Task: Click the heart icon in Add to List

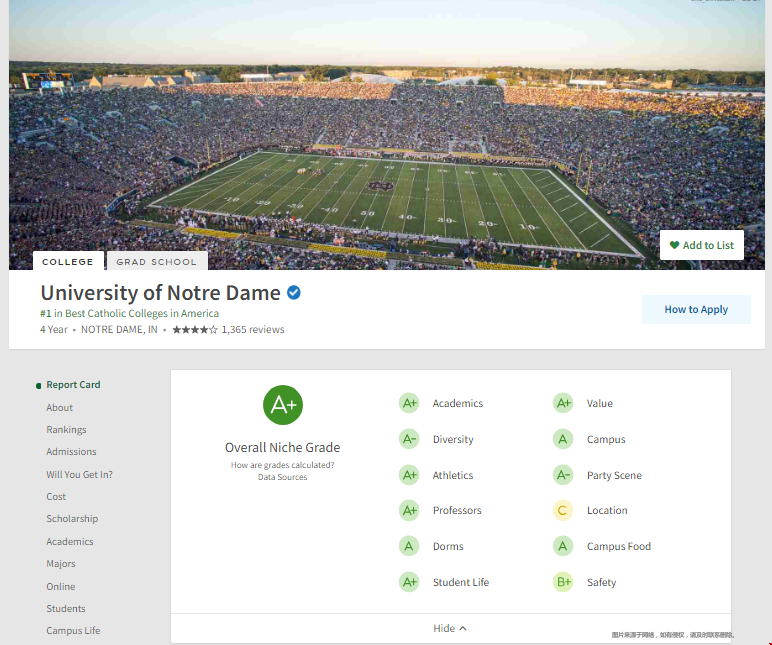Action: click(x=674, y=245)
